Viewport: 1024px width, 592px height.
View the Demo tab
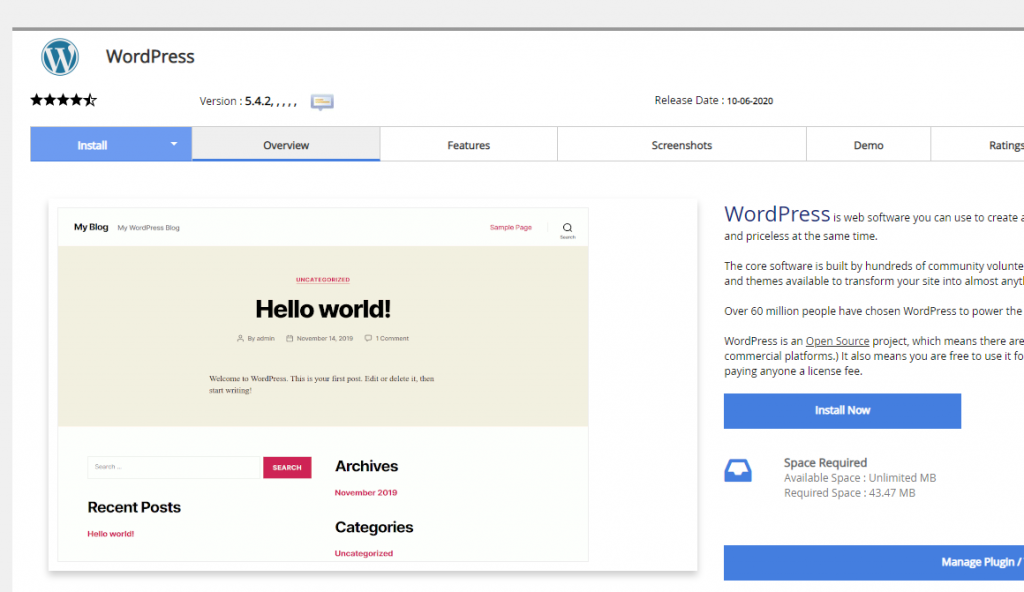coord(868,144)
